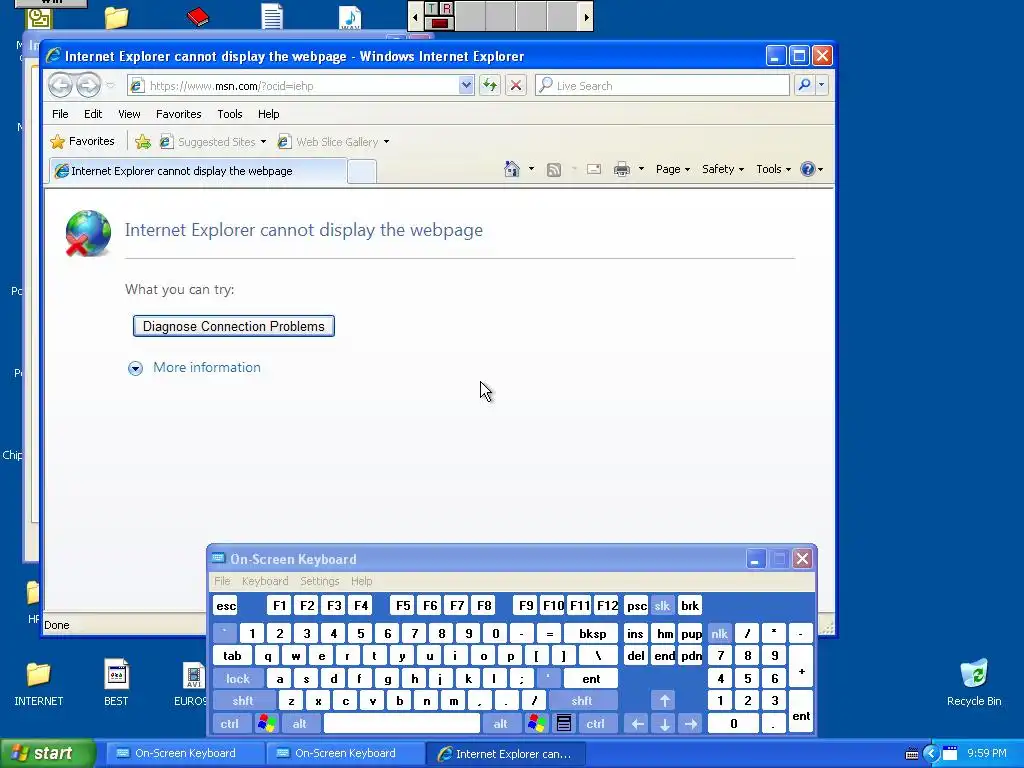Open the address bar URL history dropdown
1024x768 pixels.
pos(466,85)
